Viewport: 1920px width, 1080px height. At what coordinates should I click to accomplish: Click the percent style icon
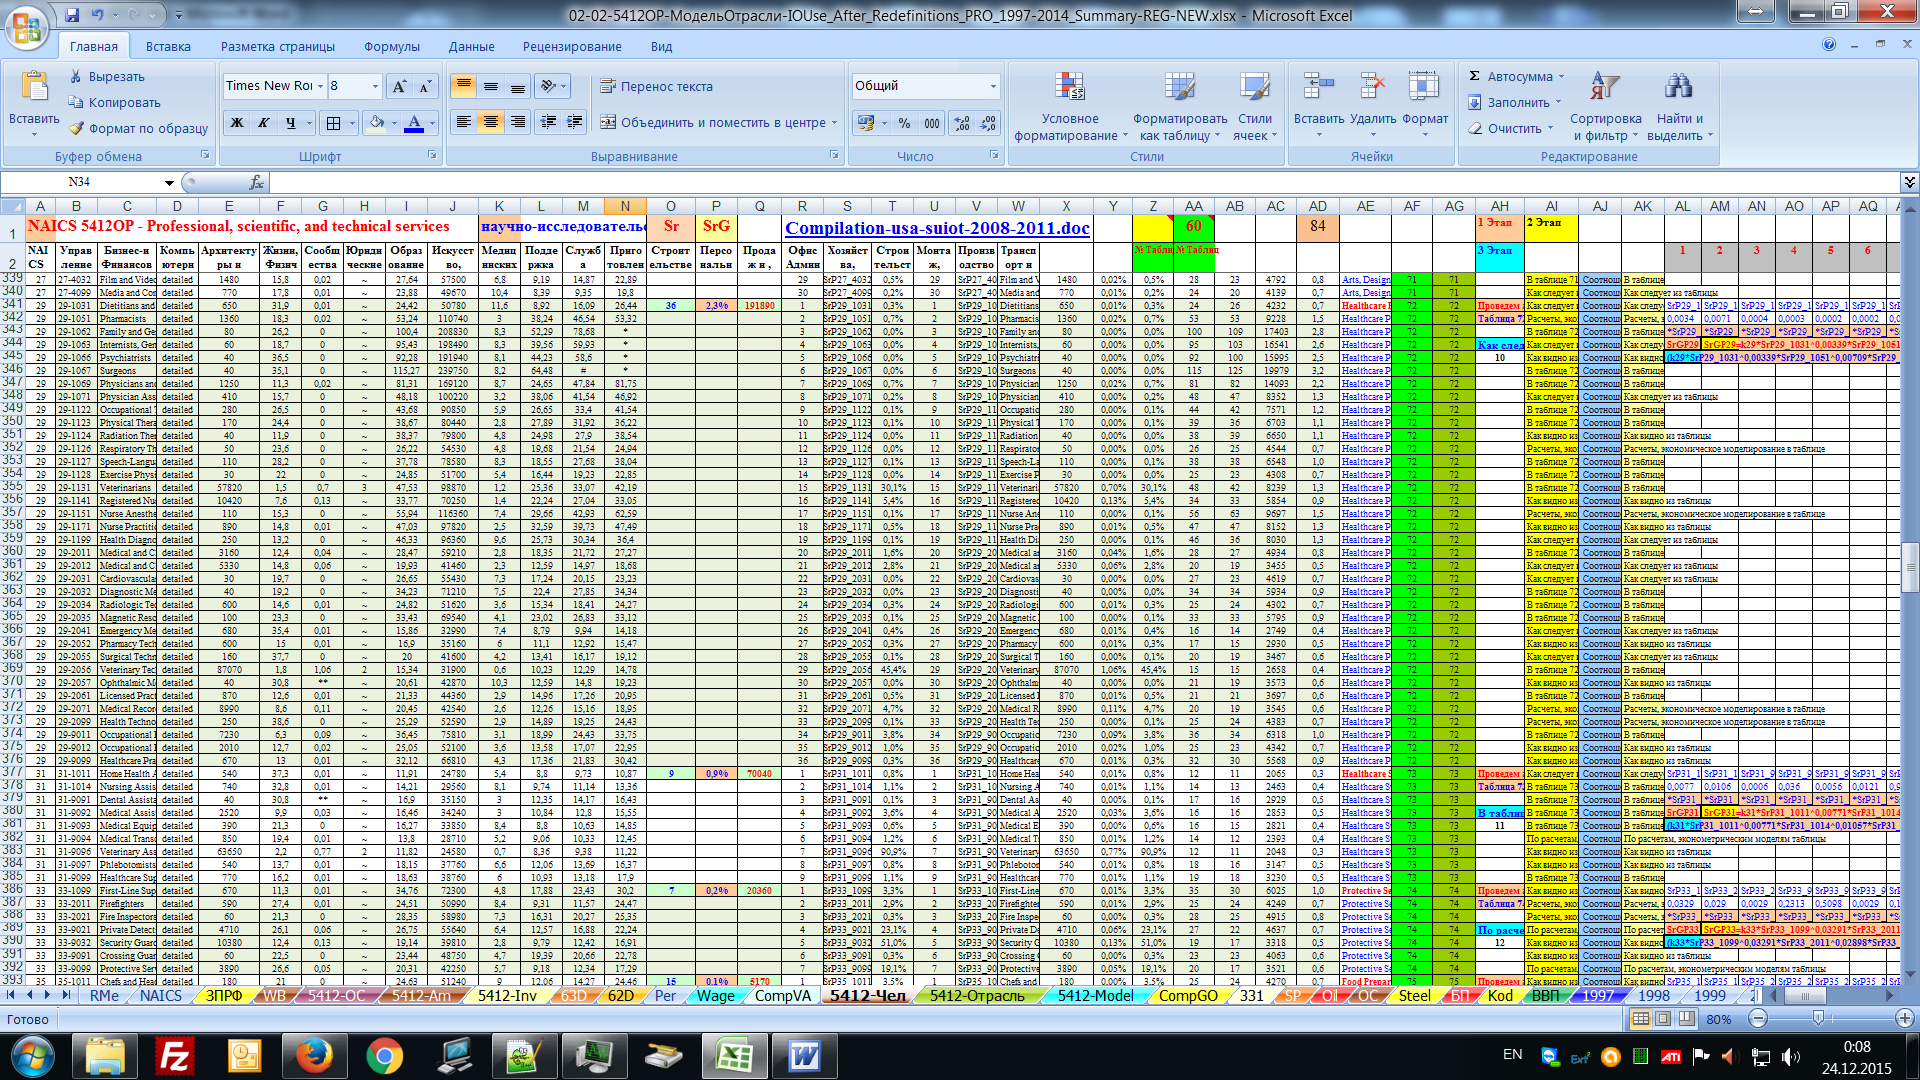904,123
